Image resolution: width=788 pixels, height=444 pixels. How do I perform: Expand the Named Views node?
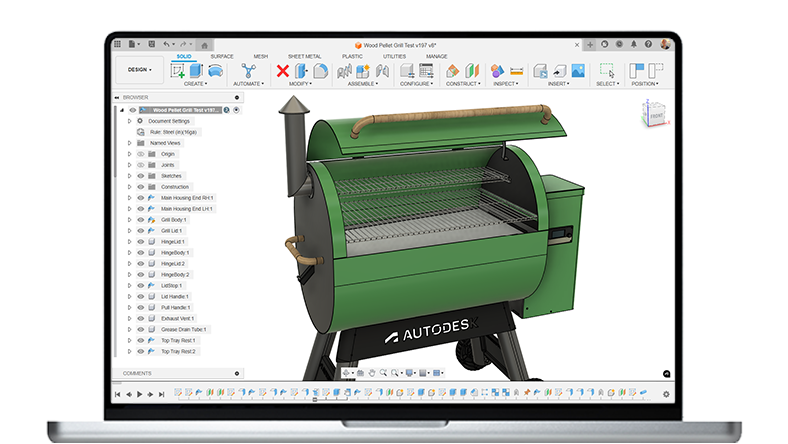[x=130, y=143]
